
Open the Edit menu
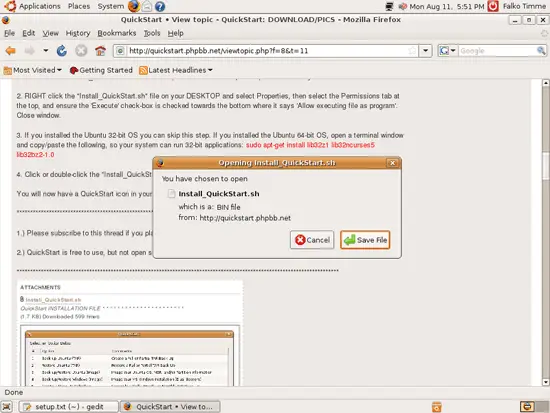click(28, 33)
